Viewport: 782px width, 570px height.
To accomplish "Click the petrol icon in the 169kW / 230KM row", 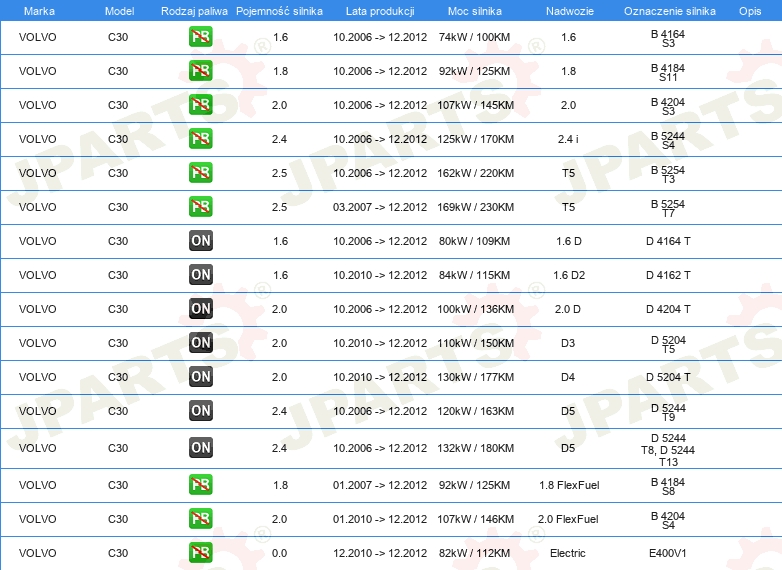I will point(200,206).
